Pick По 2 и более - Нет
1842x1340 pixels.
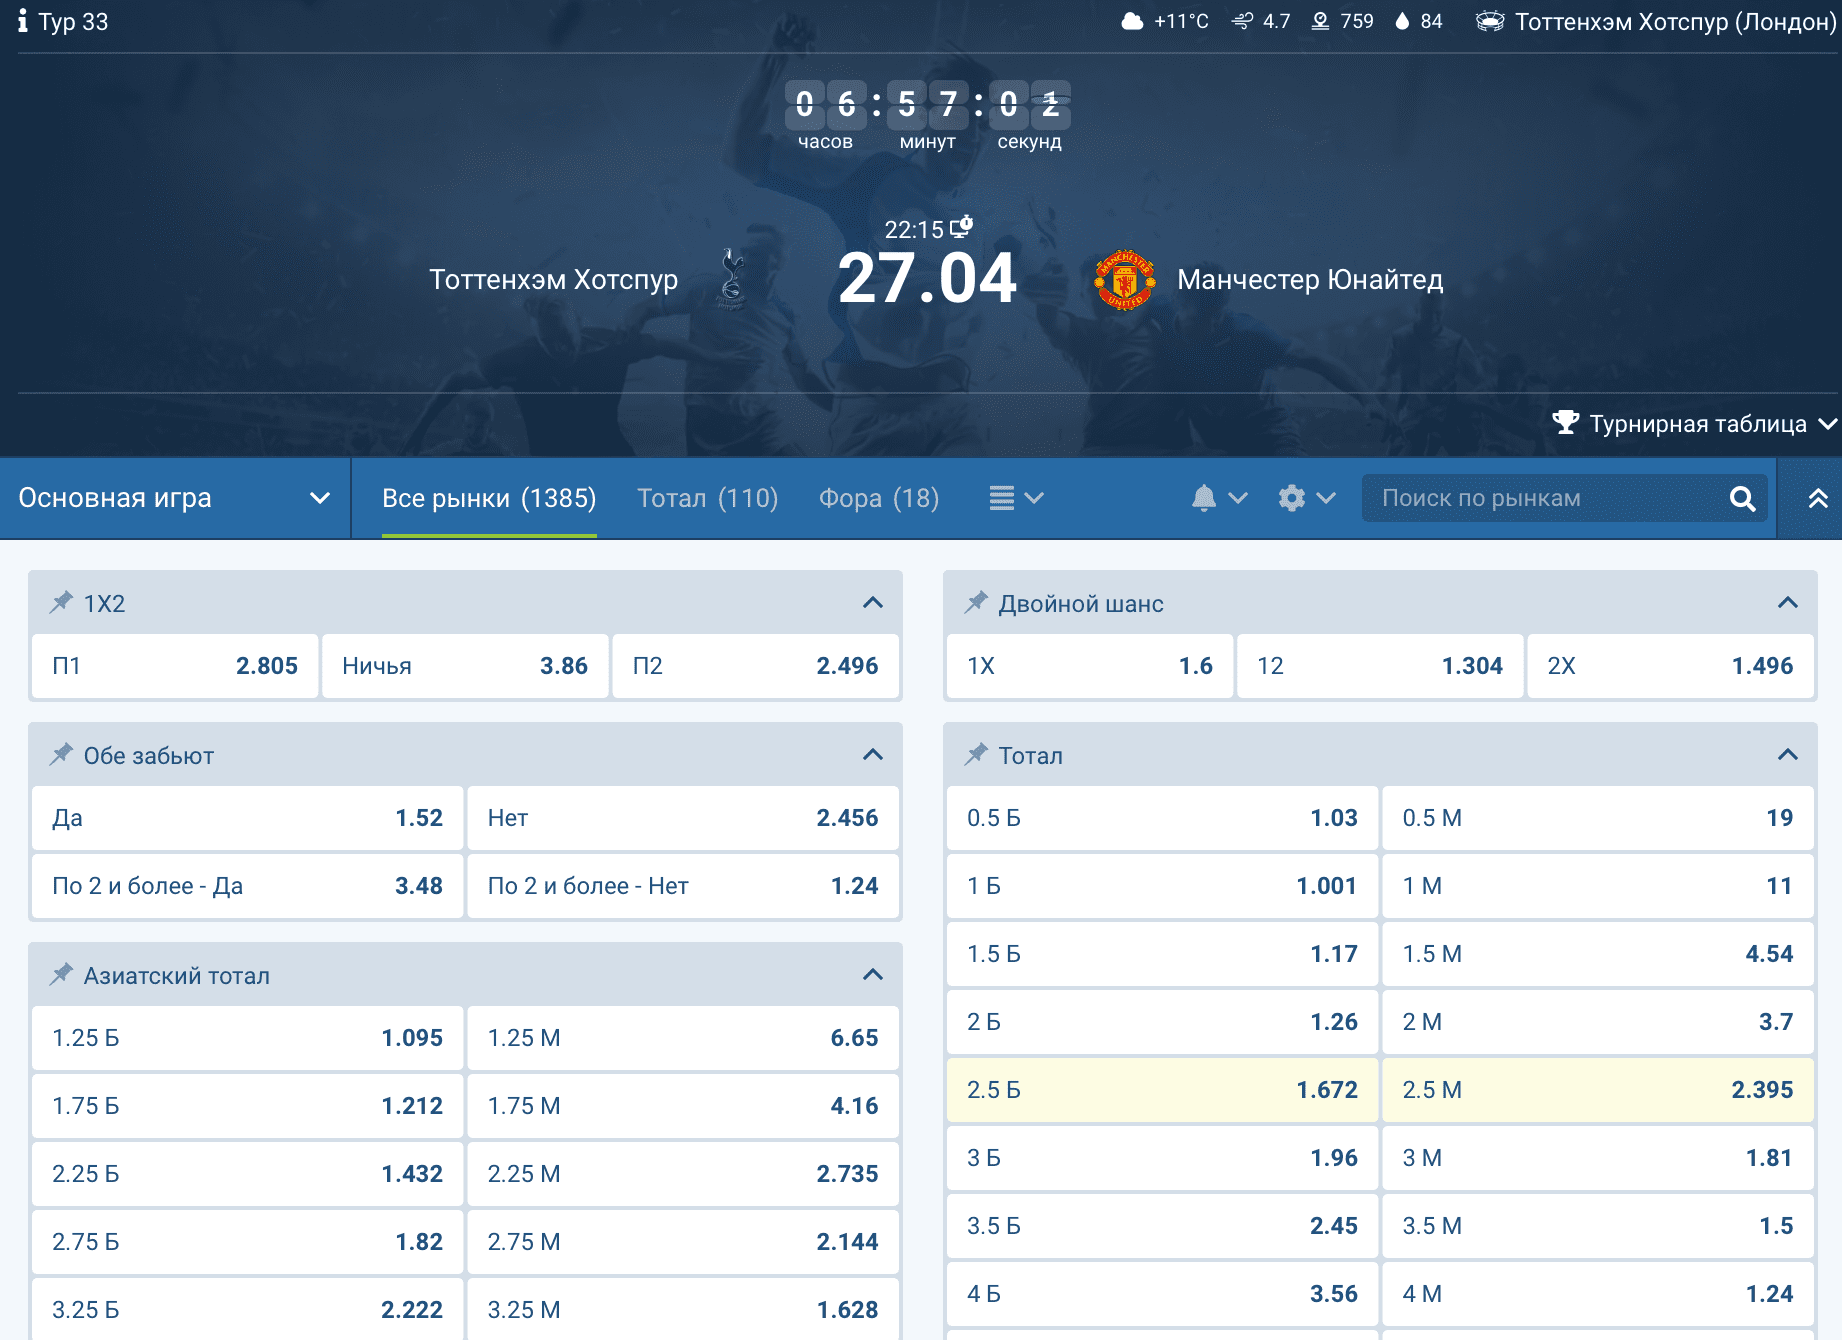[683, 886]
